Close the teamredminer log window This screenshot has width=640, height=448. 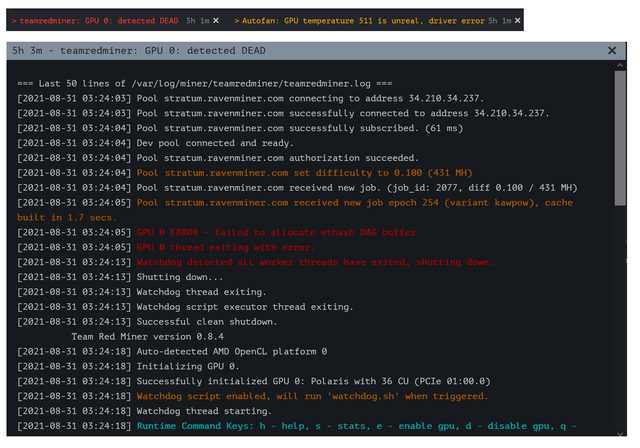click(x=612, y=51)
